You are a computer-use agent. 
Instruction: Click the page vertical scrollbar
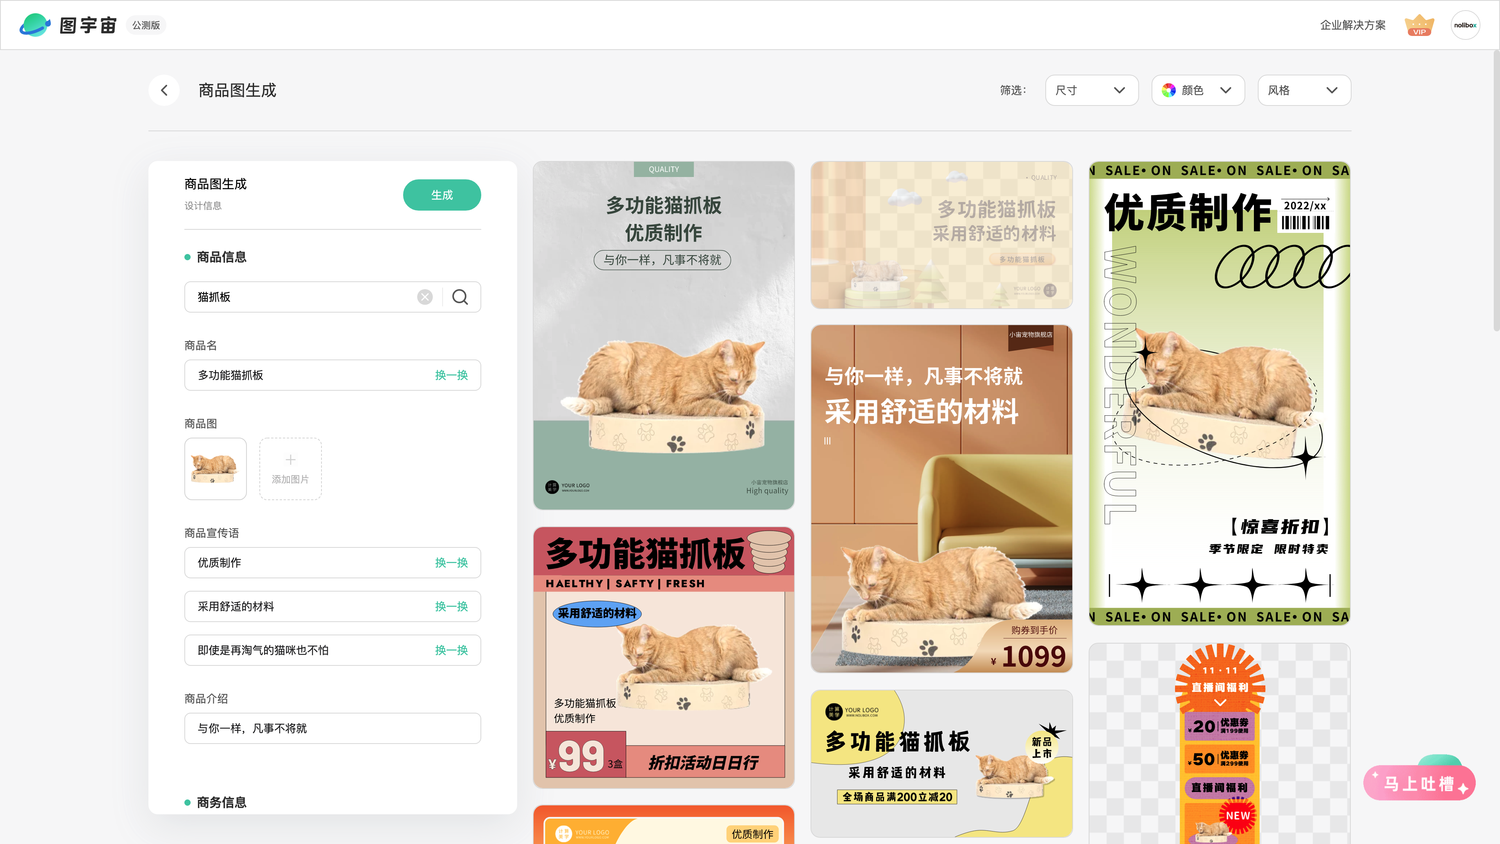click(x=1496, y=190)
